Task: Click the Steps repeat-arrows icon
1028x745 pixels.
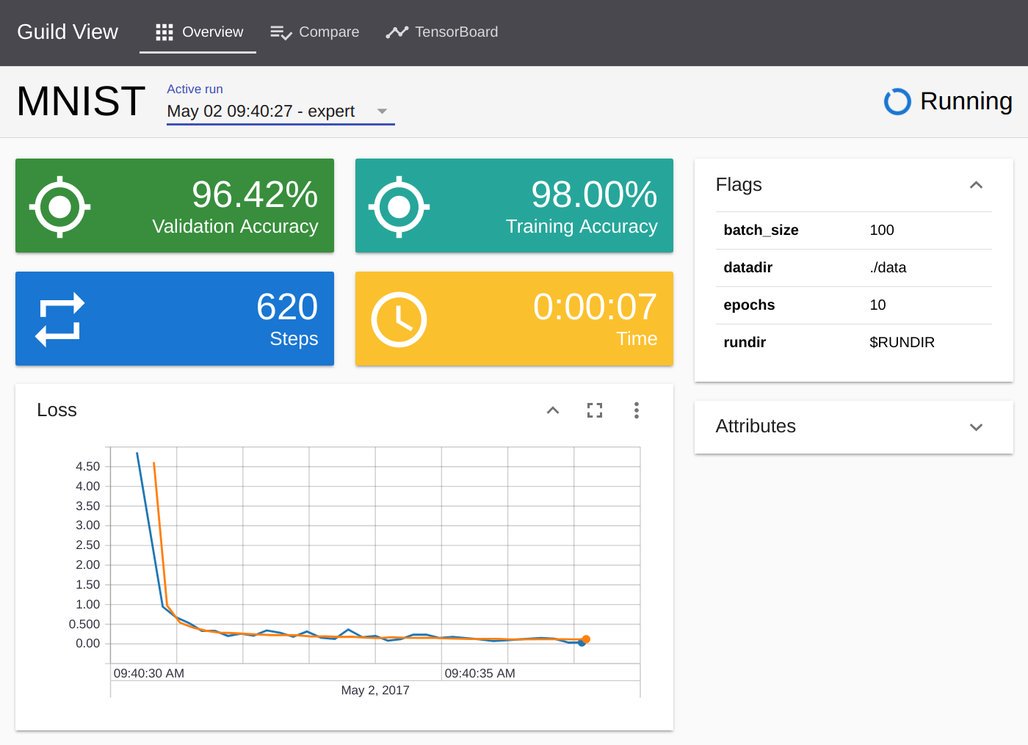Action: [x=60, y=319]
